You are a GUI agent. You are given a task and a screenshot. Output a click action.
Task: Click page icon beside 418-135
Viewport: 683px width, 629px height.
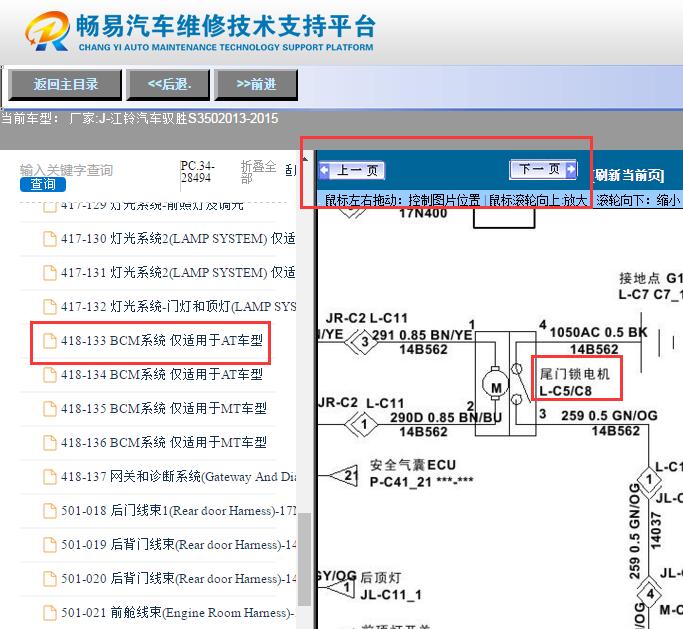coord(50,409)
